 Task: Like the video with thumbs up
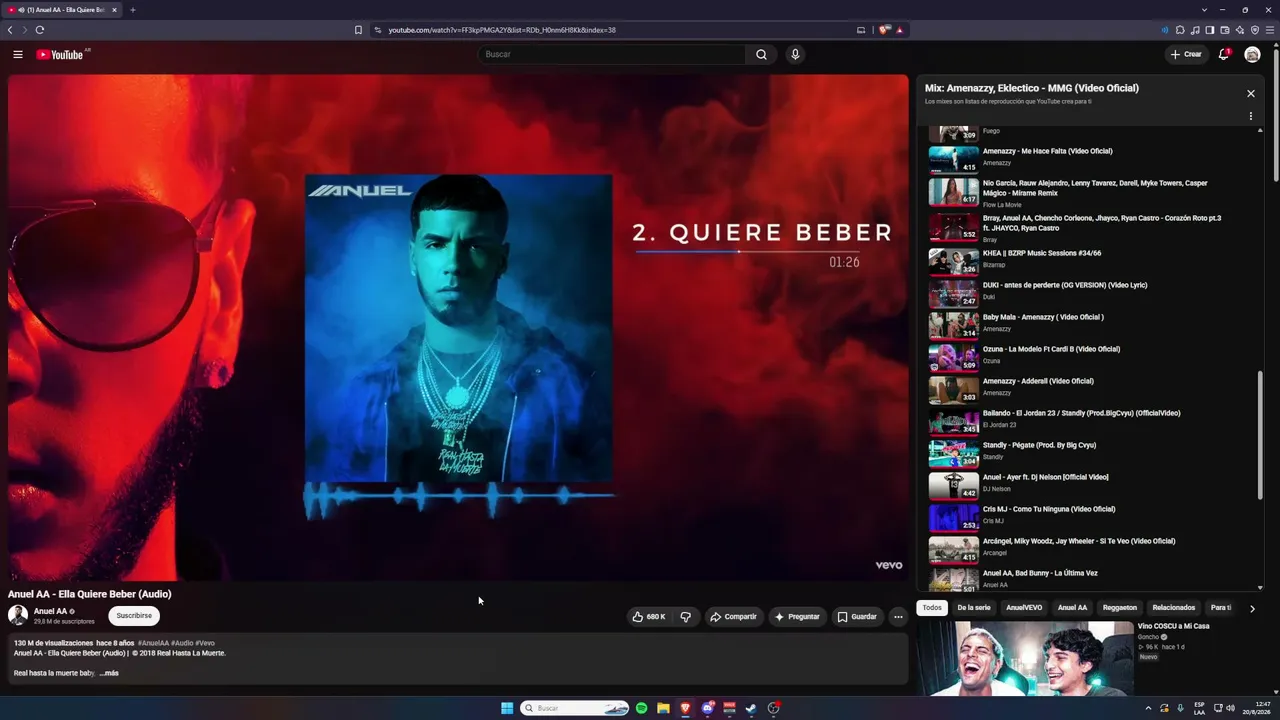click(x=648, y=617)
